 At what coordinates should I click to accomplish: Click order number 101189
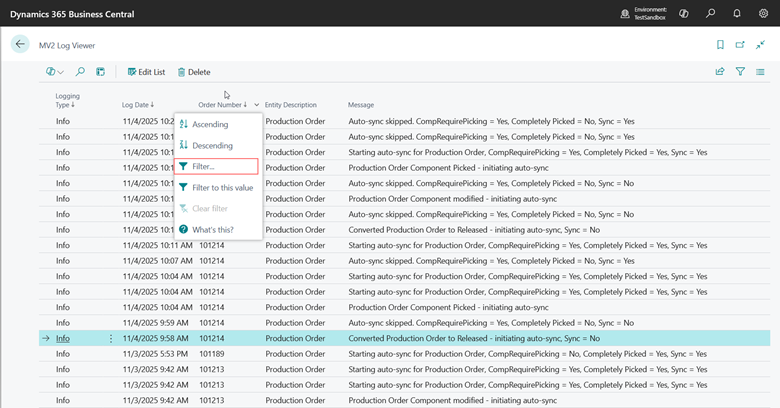[212, 354]
